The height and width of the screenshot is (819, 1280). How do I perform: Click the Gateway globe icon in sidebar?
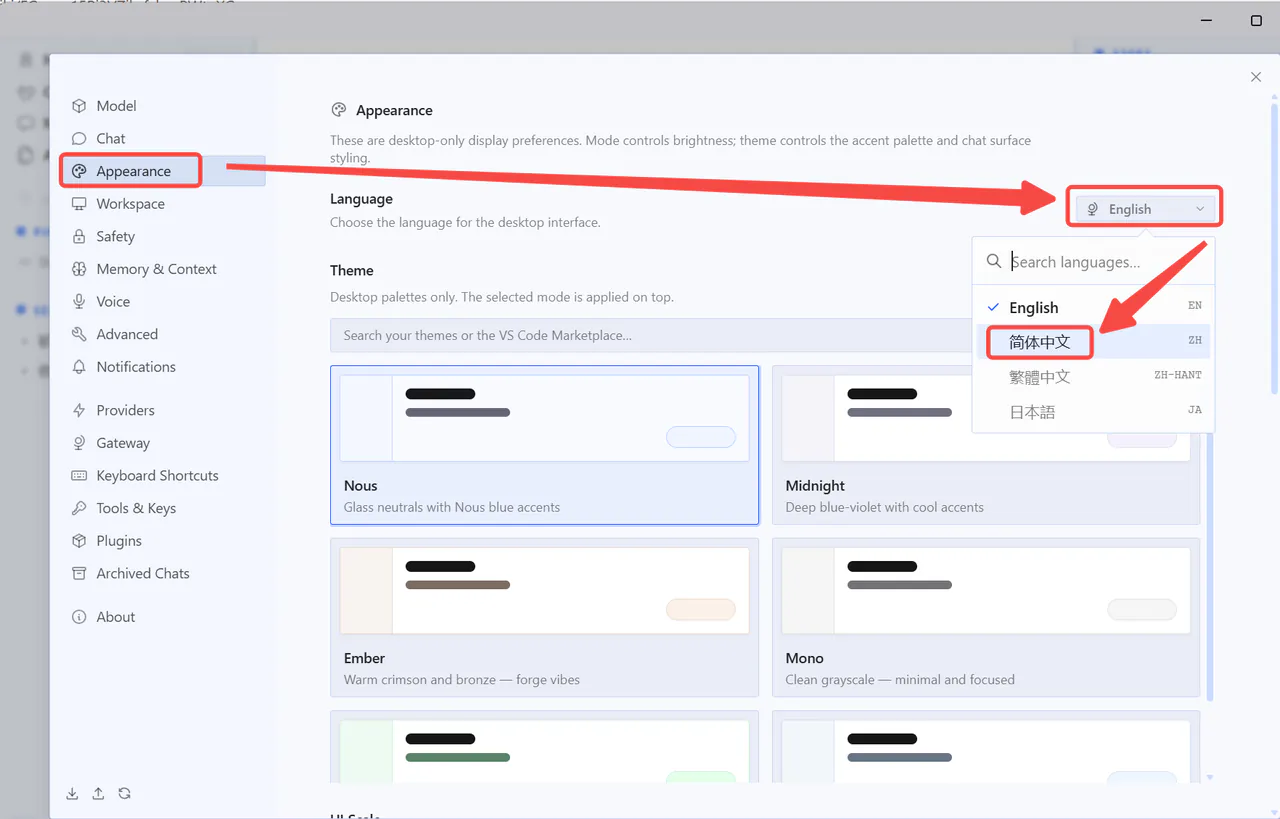pyautogui.click(x=79, y=443)
